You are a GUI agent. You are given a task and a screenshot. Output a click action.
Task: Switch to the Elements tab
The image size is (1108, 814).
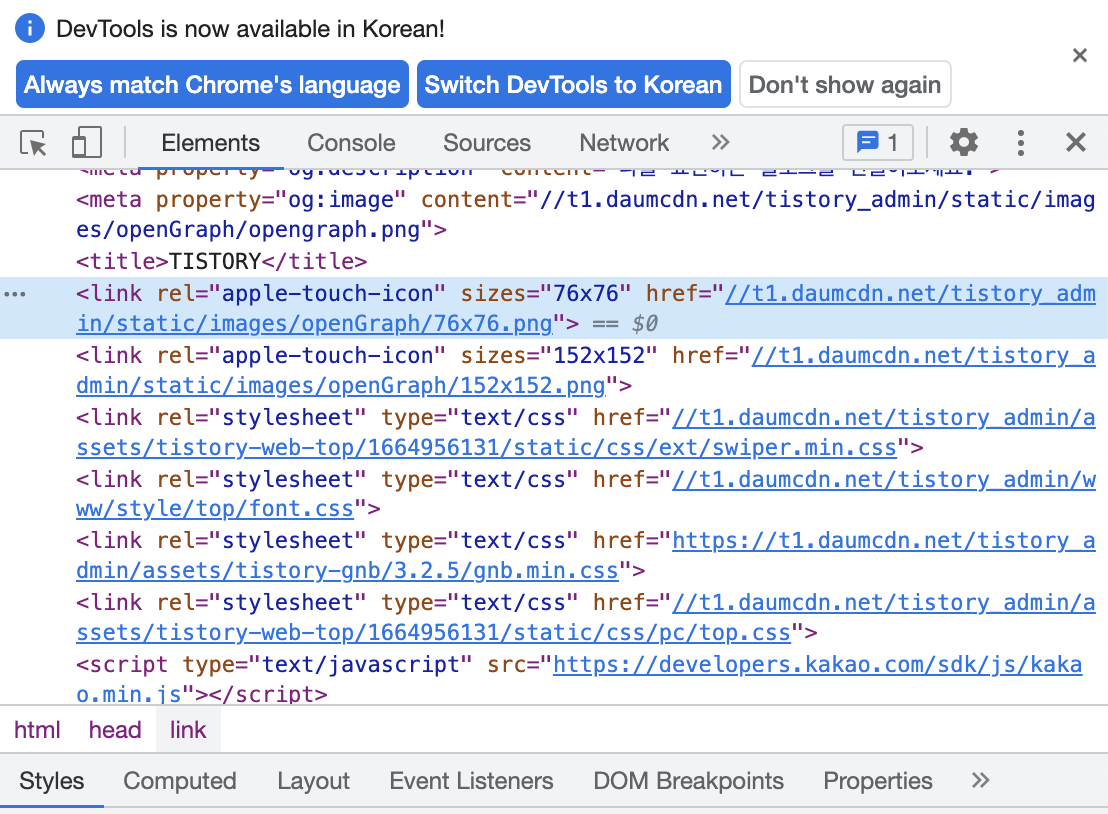[x=211, y=143]
